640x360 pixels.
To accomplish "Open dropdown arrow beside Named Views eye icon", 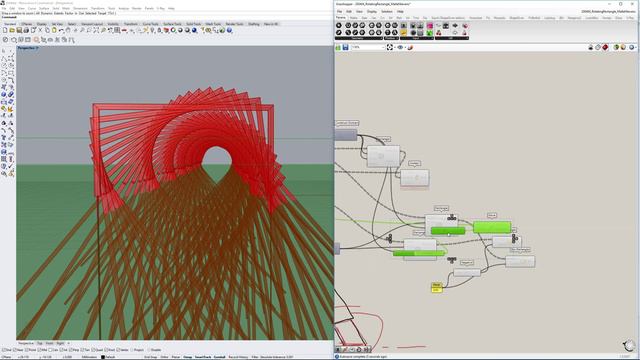I will coord(405,48).
